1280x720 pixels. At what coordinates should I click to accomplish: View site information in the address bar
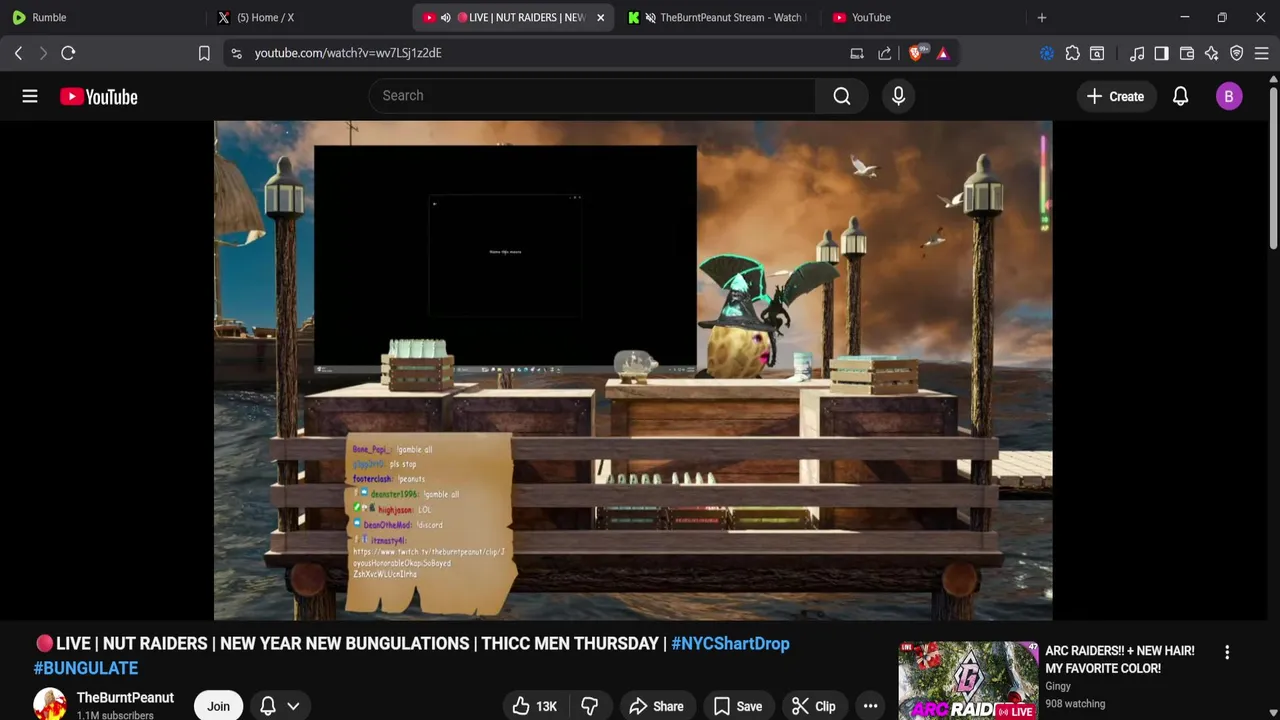(x=236, y=53)
